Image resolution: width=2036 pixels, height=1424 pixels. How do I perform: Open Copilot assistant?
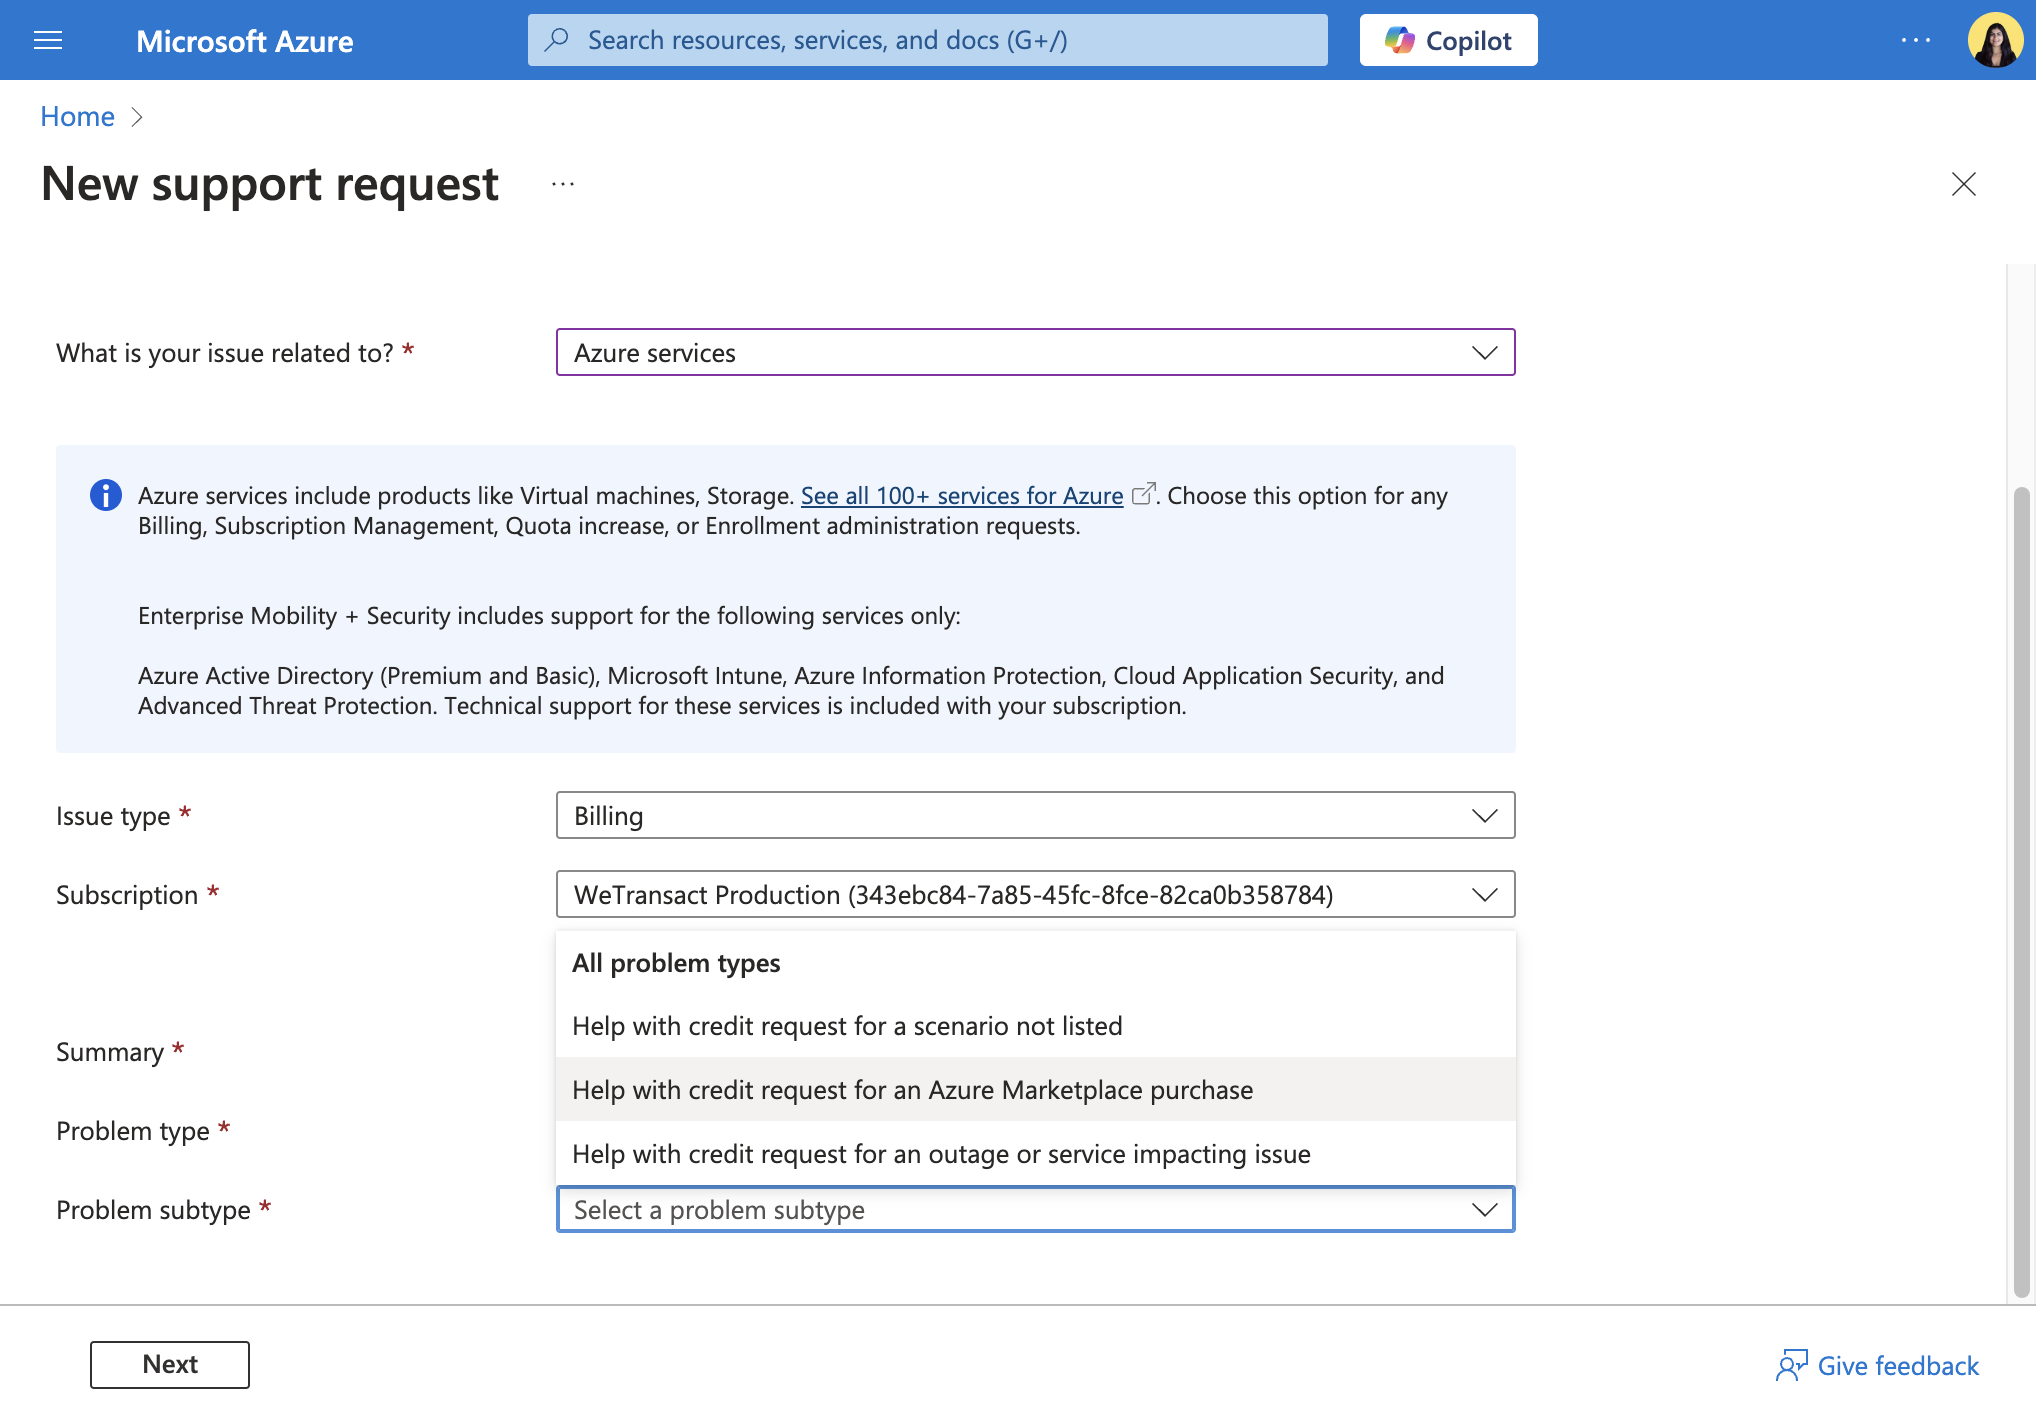(1448, 40)
